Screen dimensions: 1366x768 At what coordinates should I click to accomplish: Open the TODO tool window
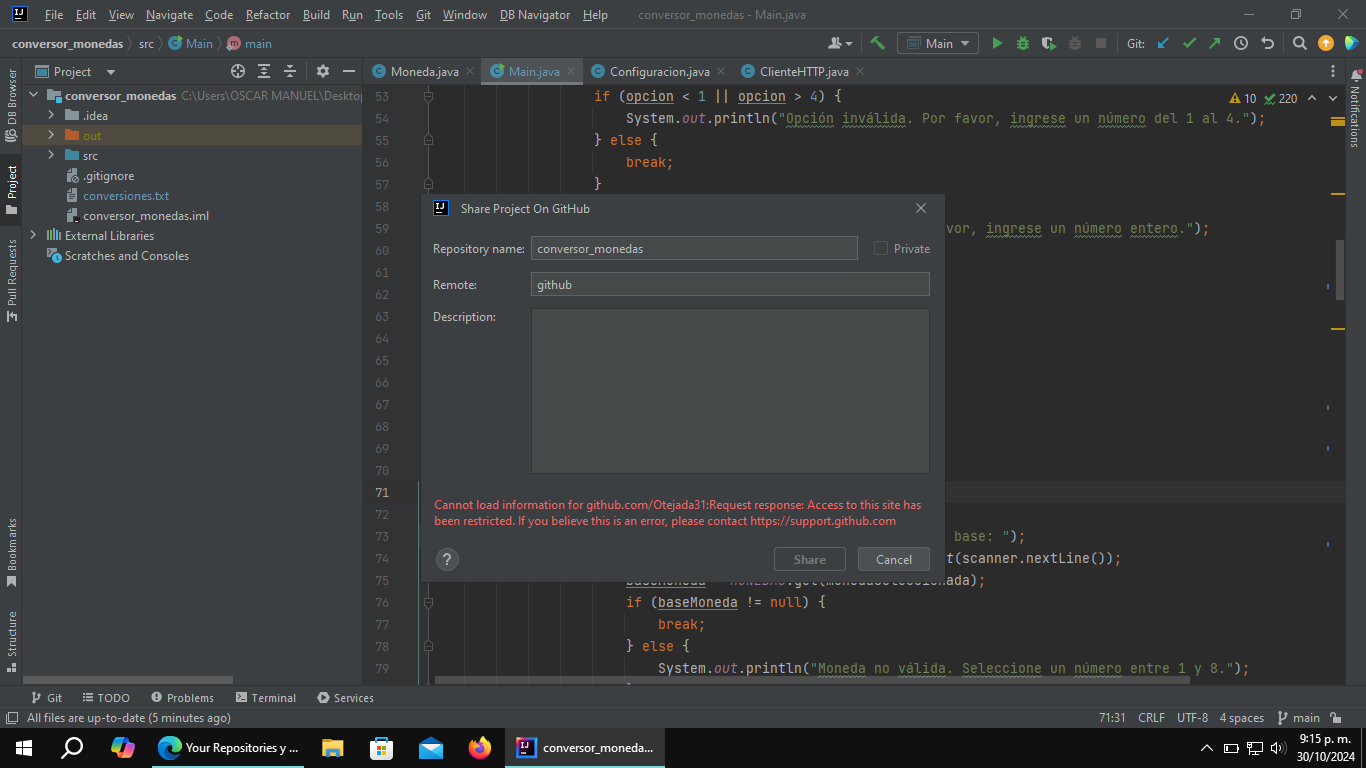click(105, 697)
